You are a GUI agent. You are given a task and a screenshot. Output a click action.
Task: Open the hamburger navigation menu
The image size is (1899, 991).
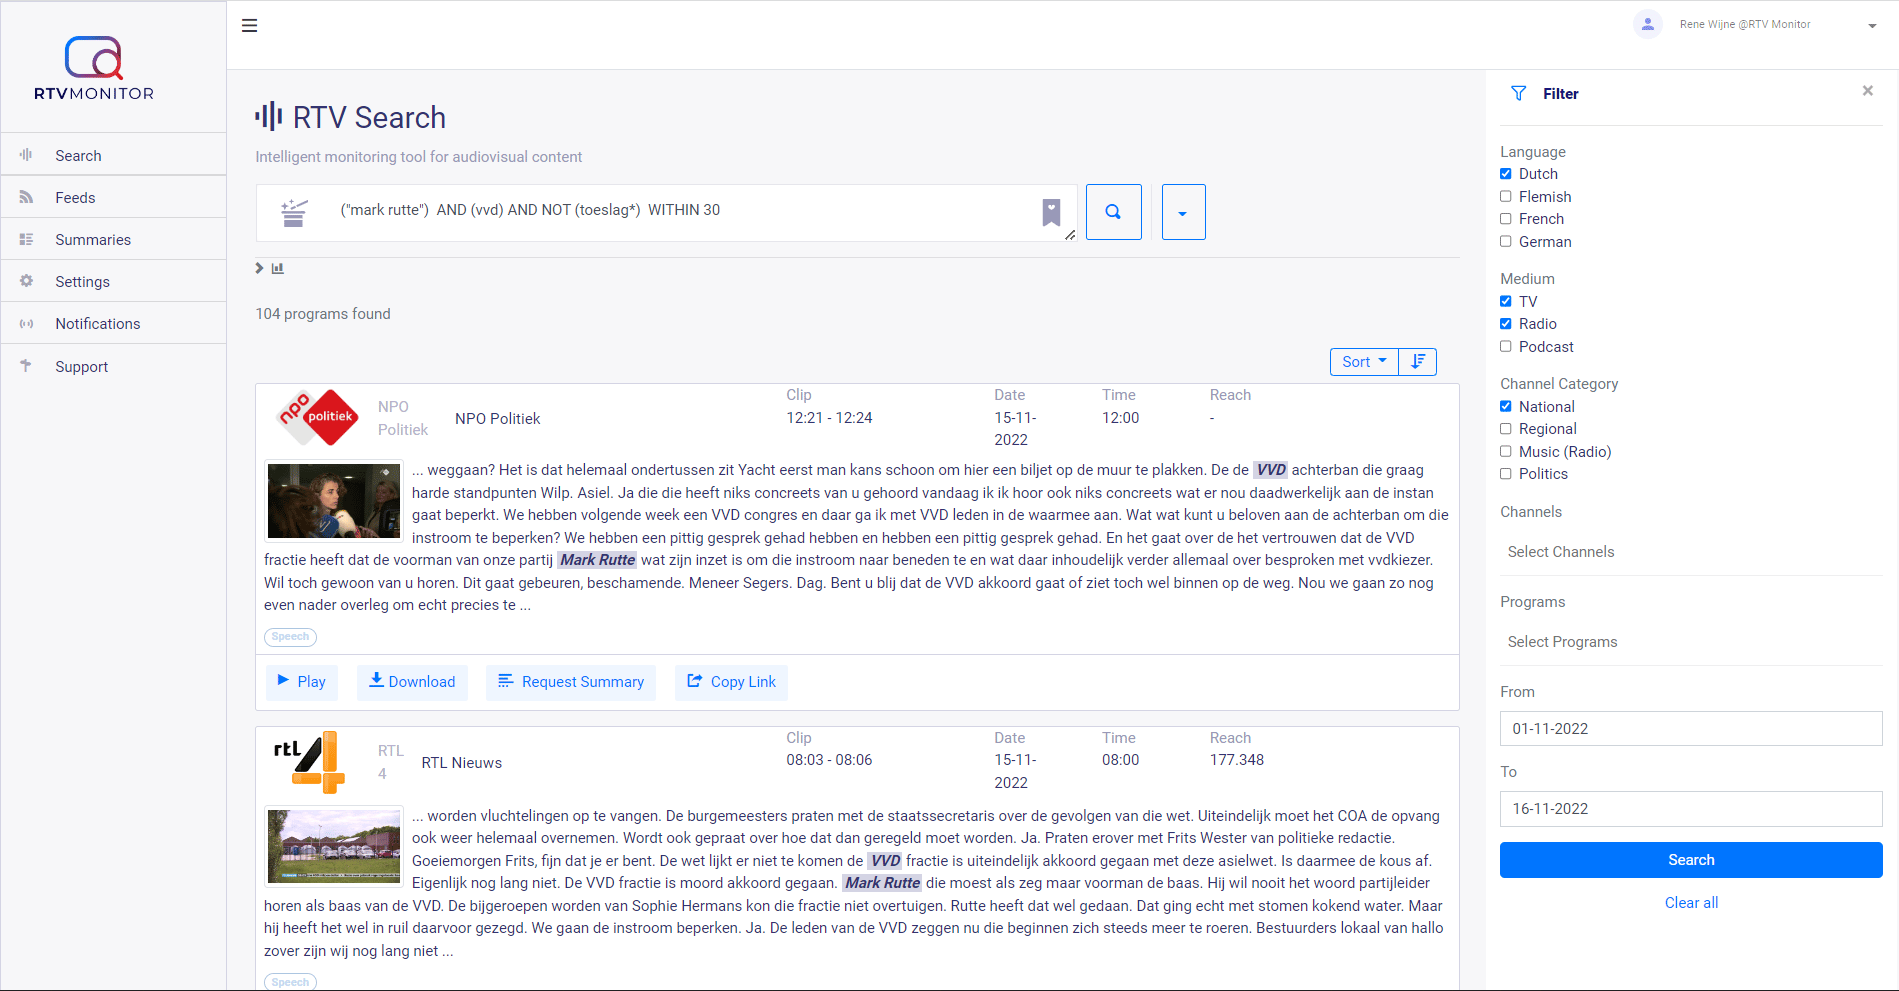click(x=249, y=24)
